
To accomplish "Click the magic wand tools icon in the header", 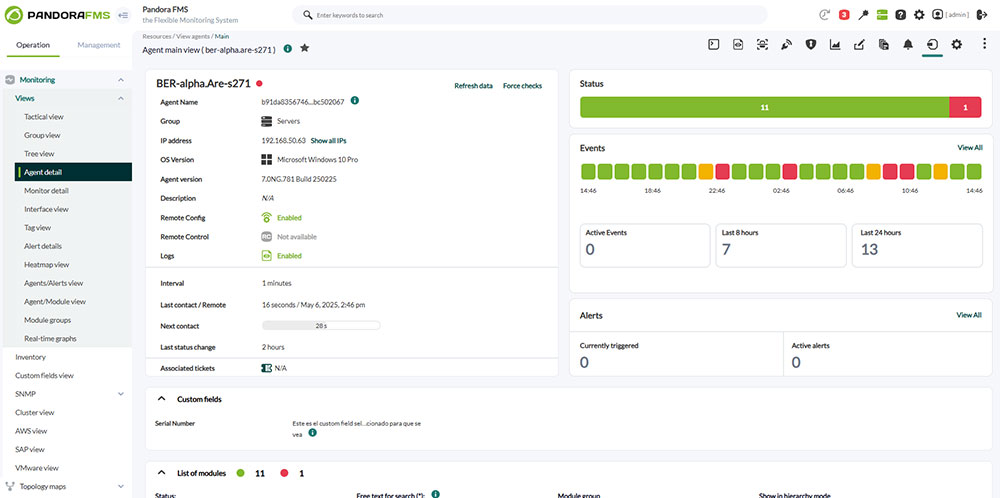I will pos(863,14).
